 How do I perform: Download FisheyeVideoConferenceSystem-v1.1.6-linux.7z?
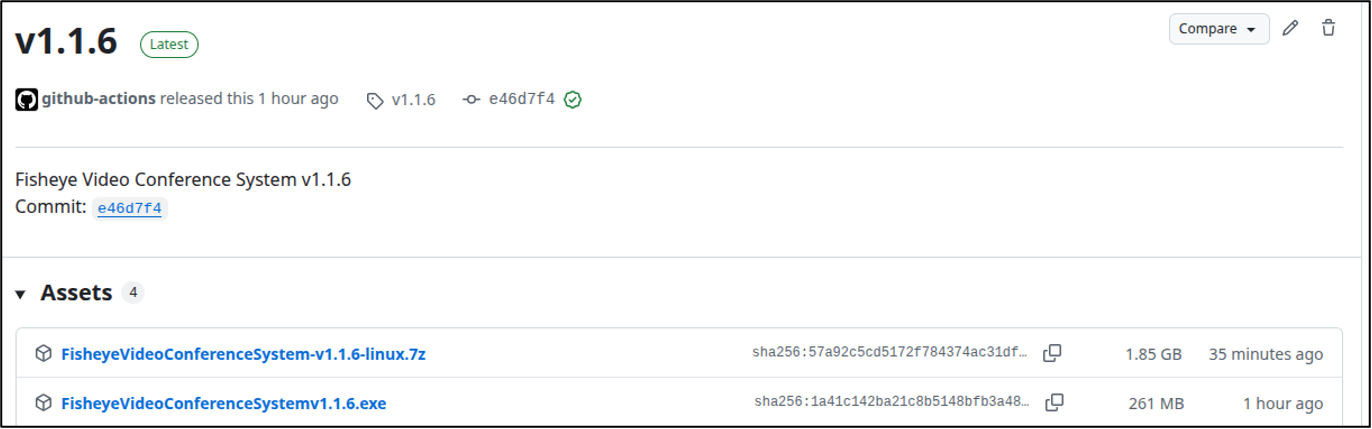pos(243,354)
